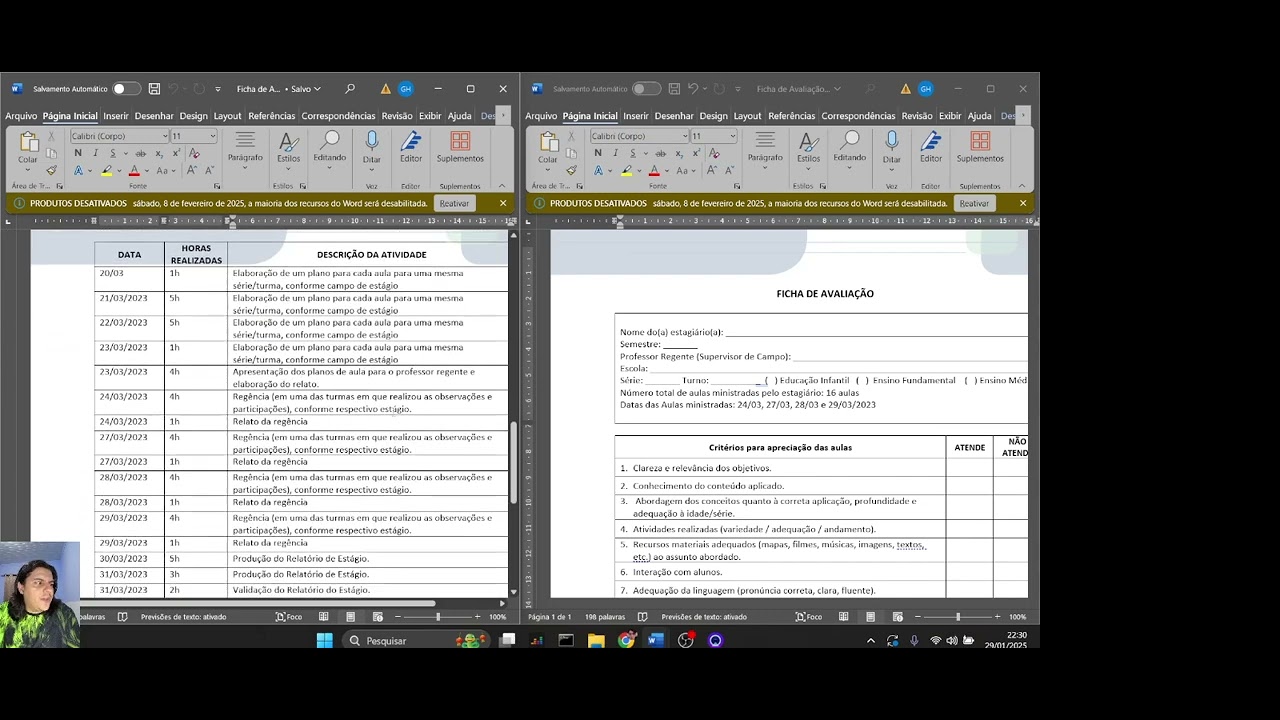Click Reativar button in left window banner
The width and height of the screenshot is (1280, 720).
click(454, 203)
